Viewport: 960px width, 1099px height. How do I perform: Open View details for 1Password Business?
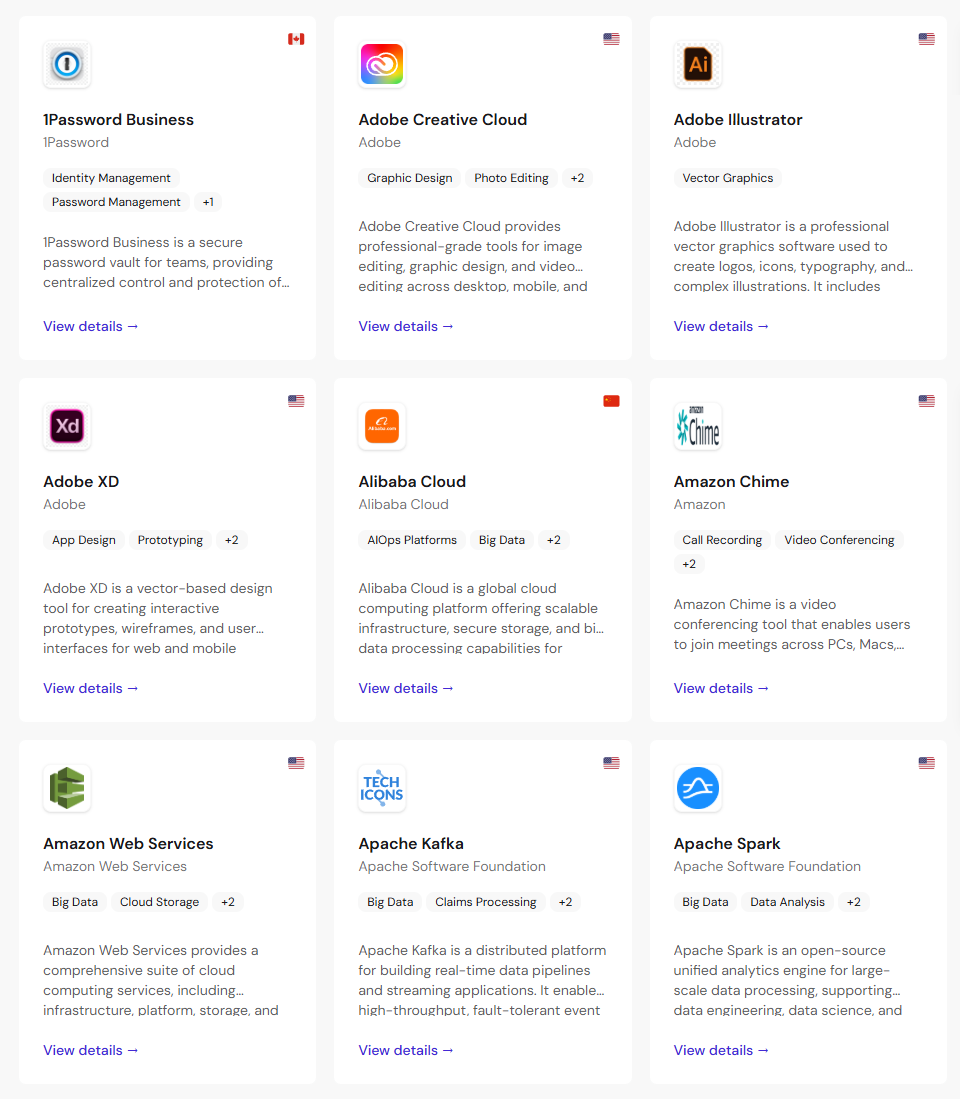(90, 327)
